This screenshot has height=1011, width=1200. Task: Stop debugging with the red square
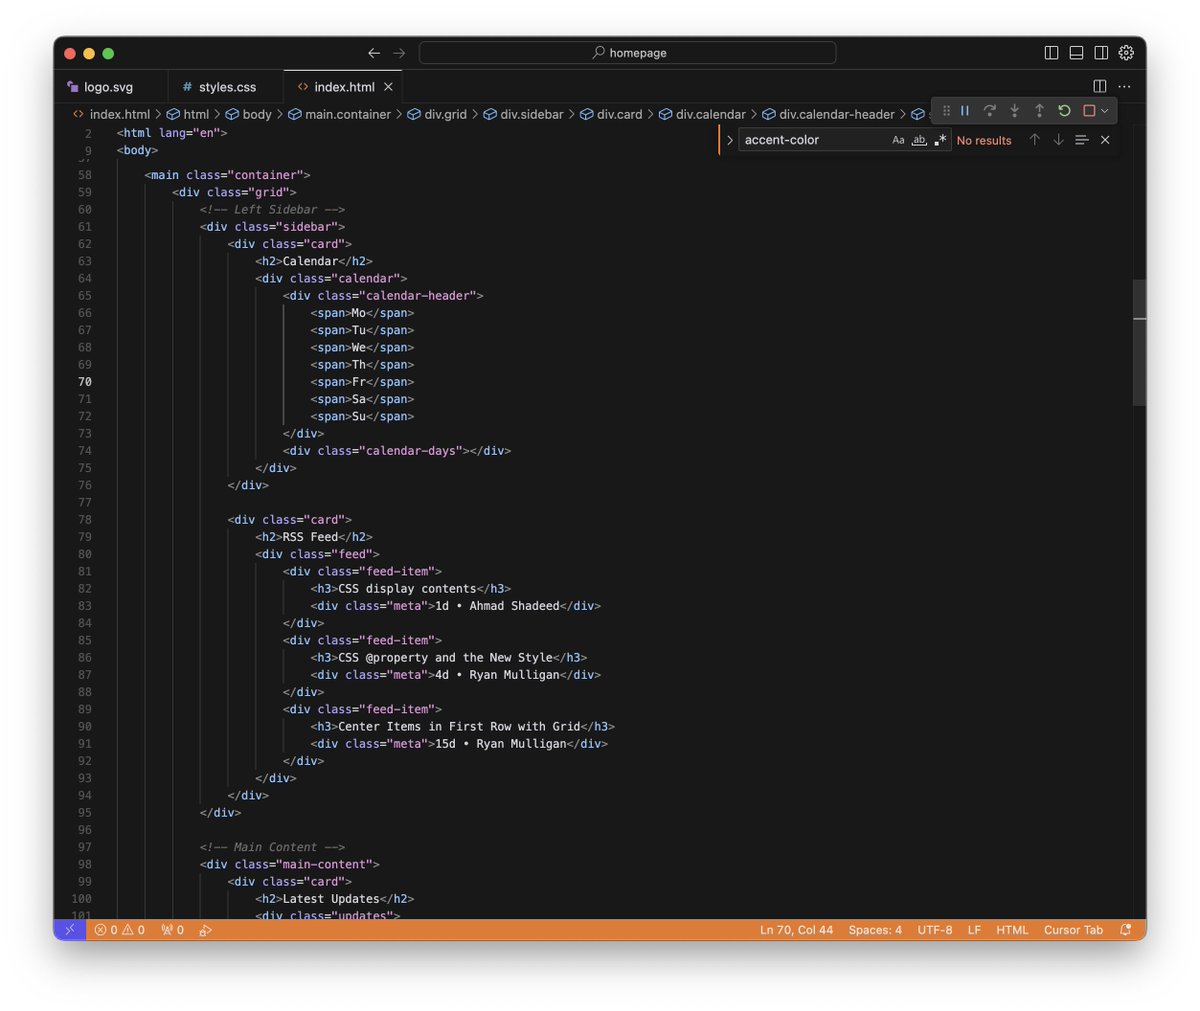[x=1089, y=111]
